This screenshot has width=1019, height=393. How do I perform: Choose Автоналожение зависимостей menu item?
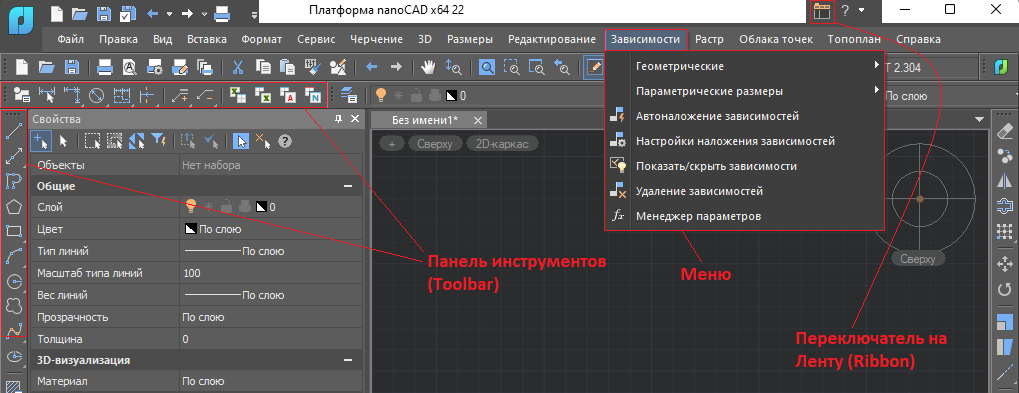(745, 116)
